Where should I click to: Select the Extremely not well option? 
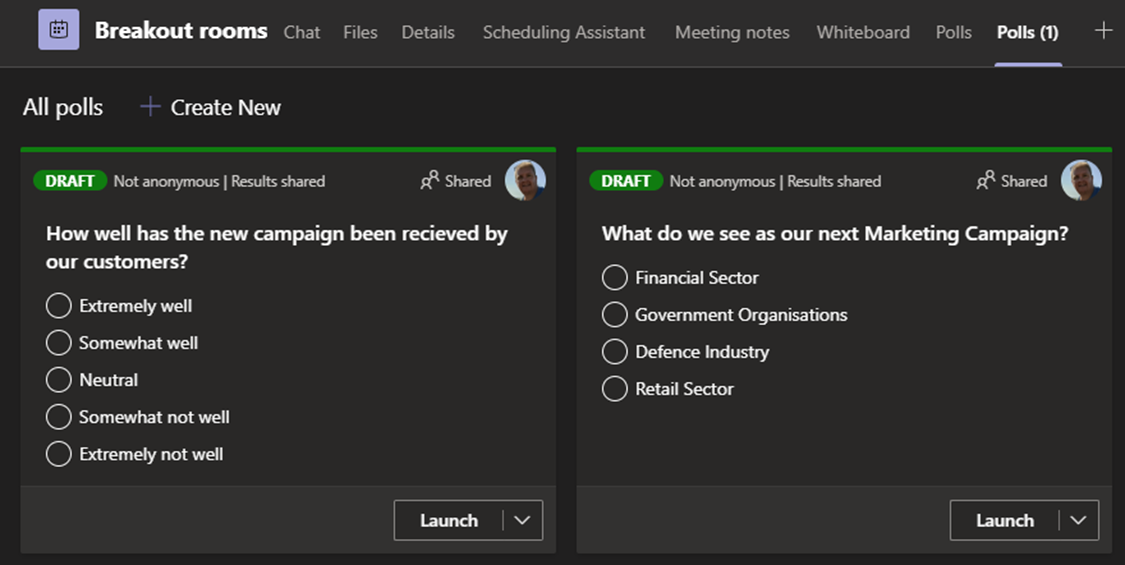pyautogui.click(x=59, y=454)
